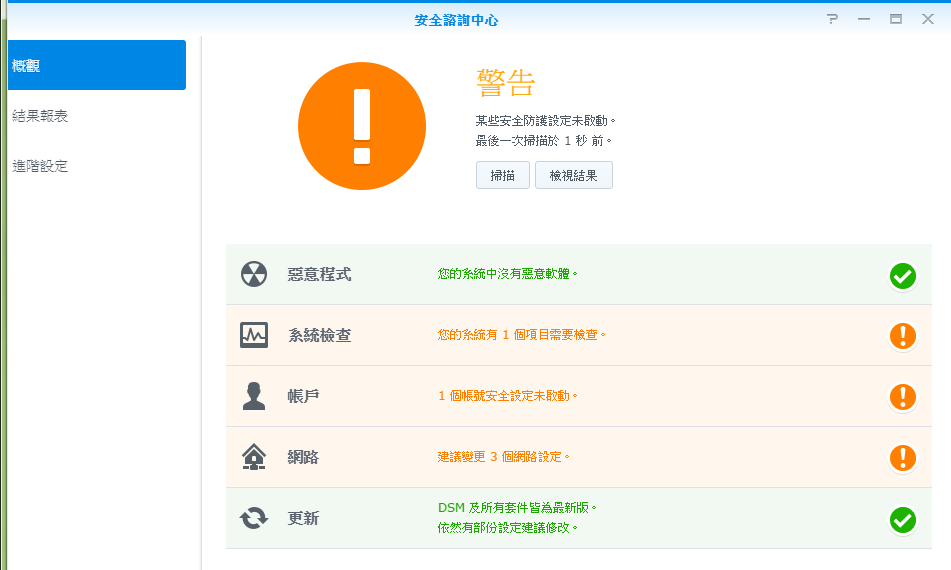Click the large orange warning status icon

pyautogui.click(x=361, y=126)
